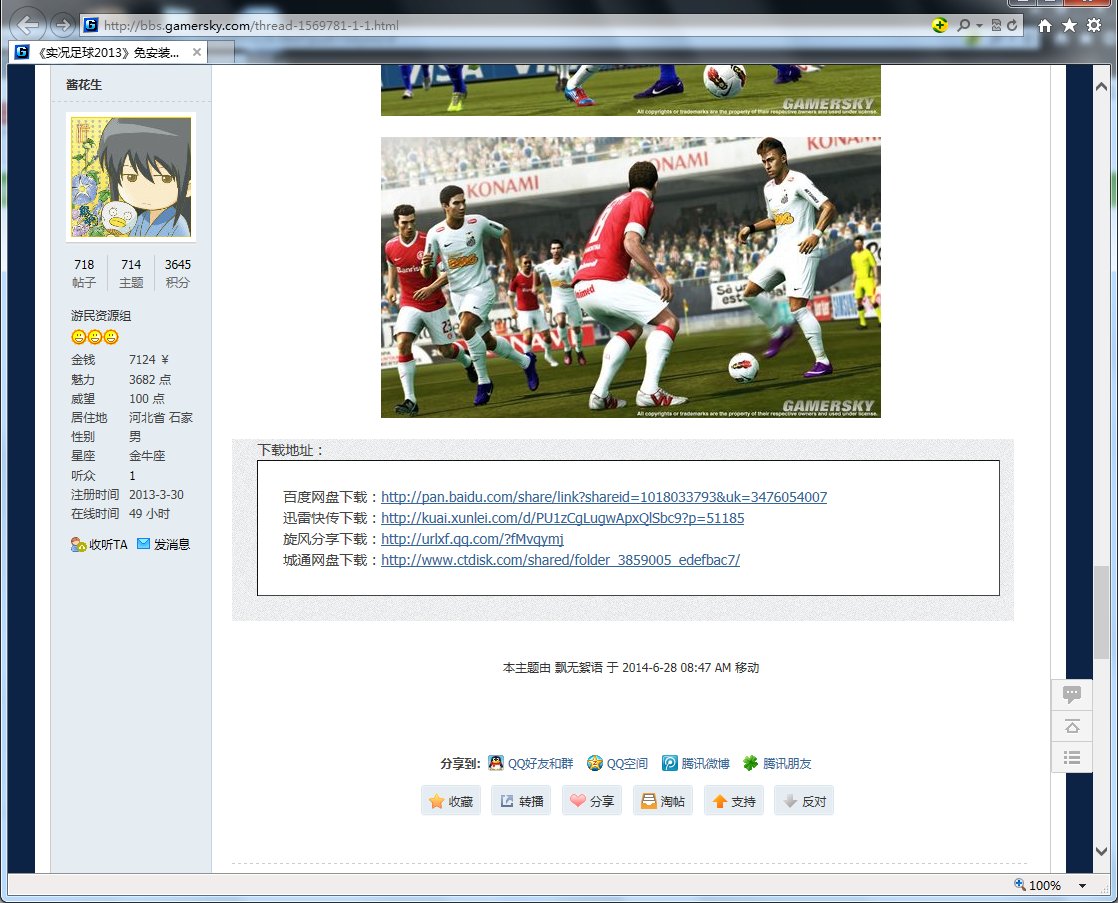Click the floating back-to-top arrow icon
This screenshot has height=903, width=1118.
pyautogui.click(x=1071, y=726)
